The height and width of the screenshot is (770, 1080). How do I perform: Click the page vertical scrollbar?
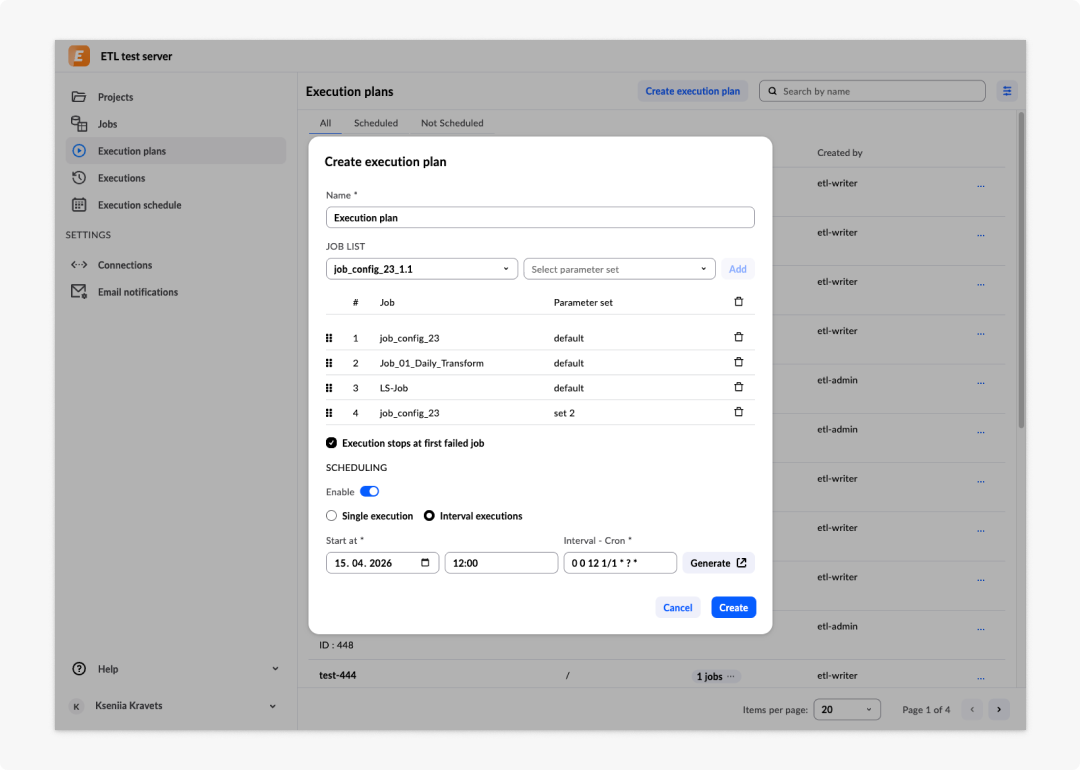(1021, 270)
